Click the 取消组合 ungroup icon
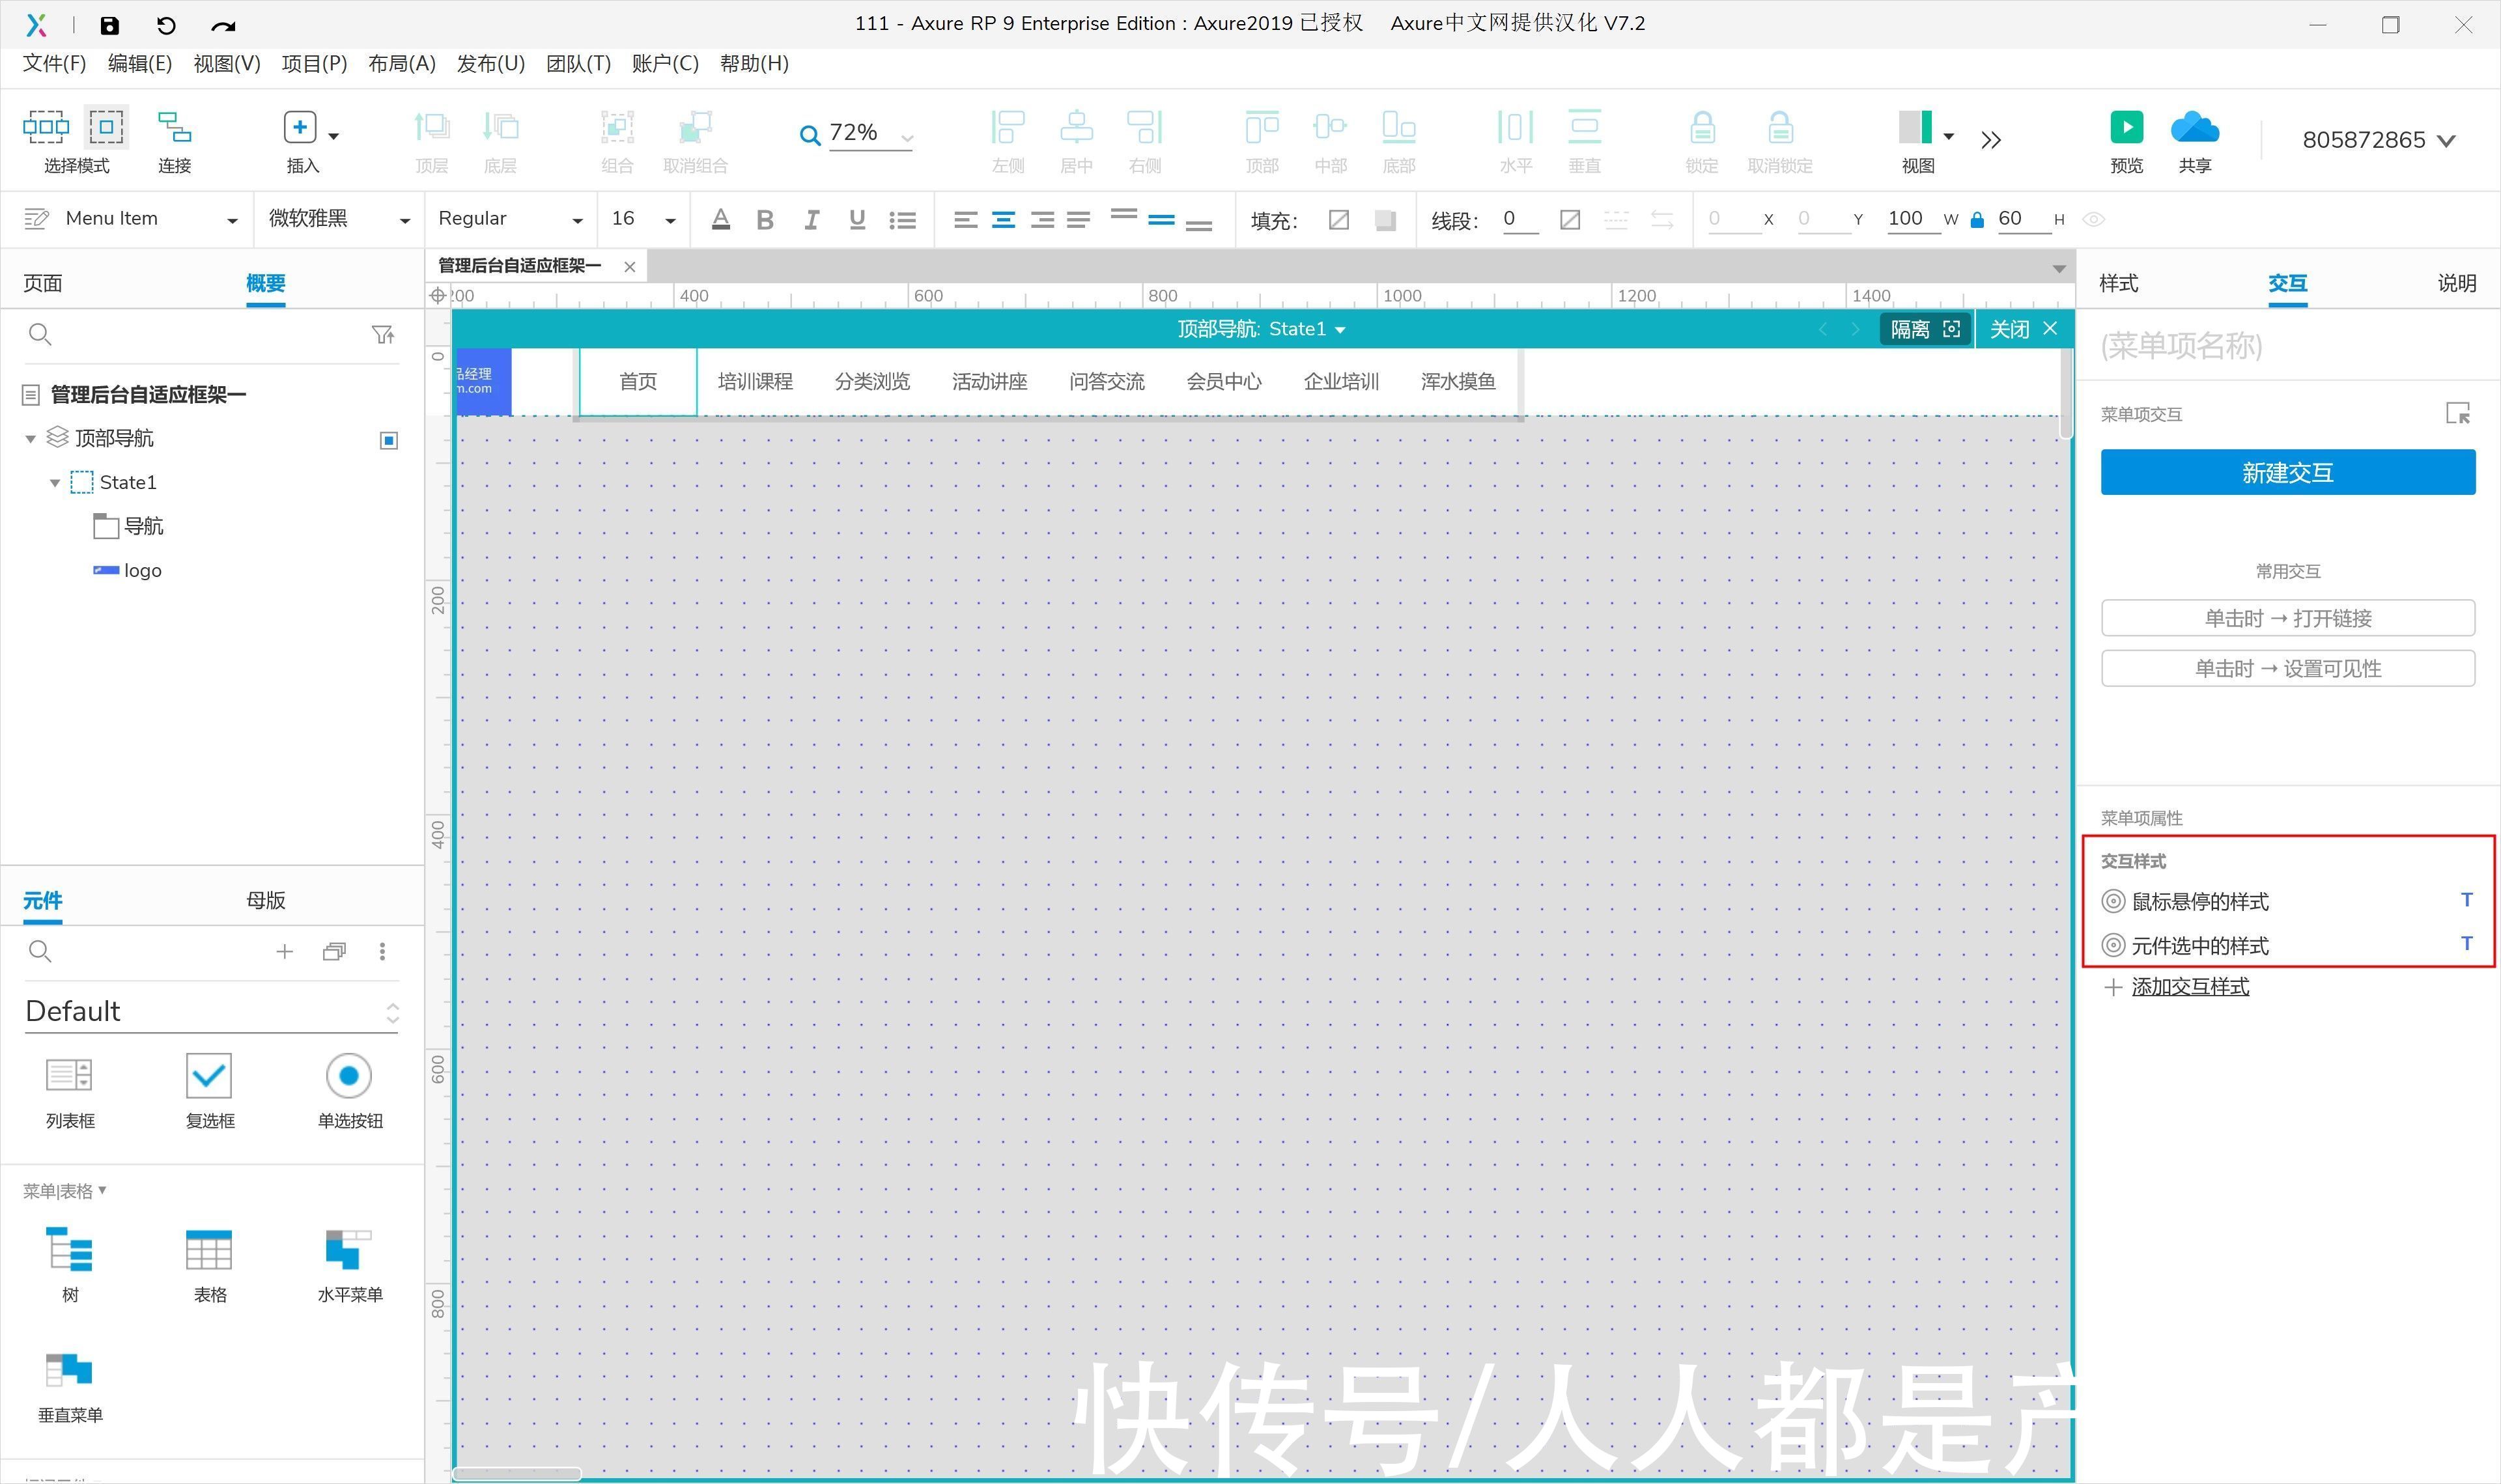Screen dimensions: 2501x1484 point(695,127)
